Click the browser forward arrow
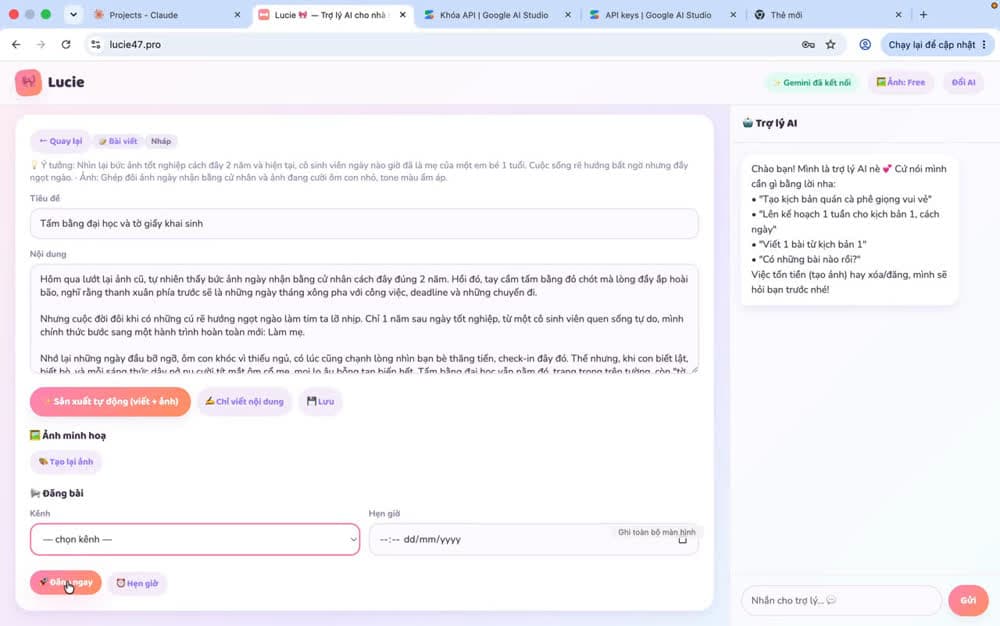Screen dimensions: 1000x626 pos(41,45)
